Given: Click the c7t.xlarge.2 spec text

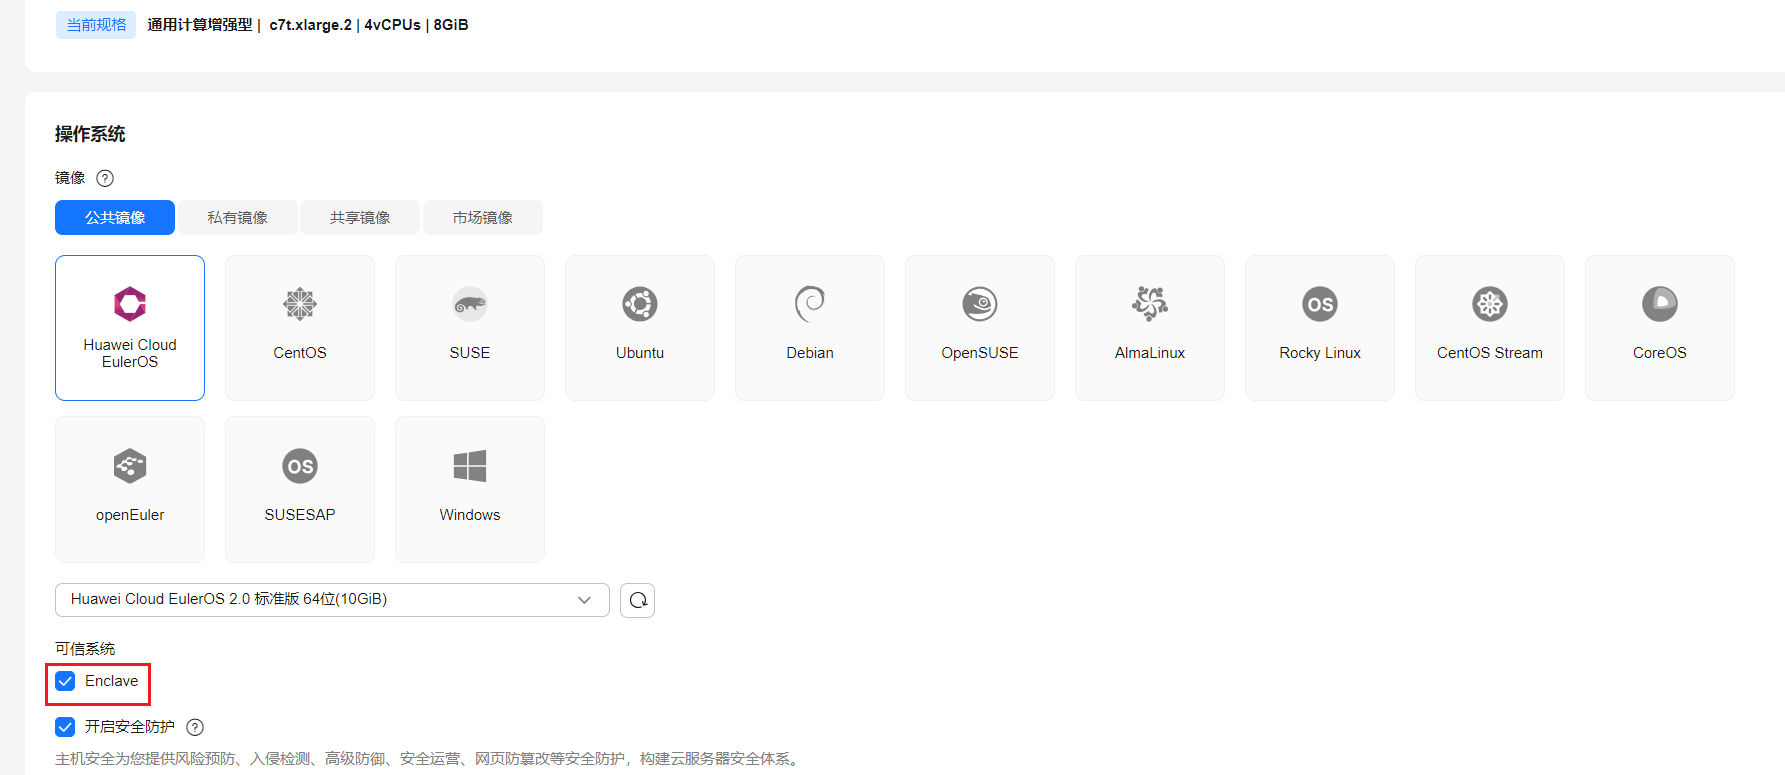Looking at the screenshot, I should [311, 25].
